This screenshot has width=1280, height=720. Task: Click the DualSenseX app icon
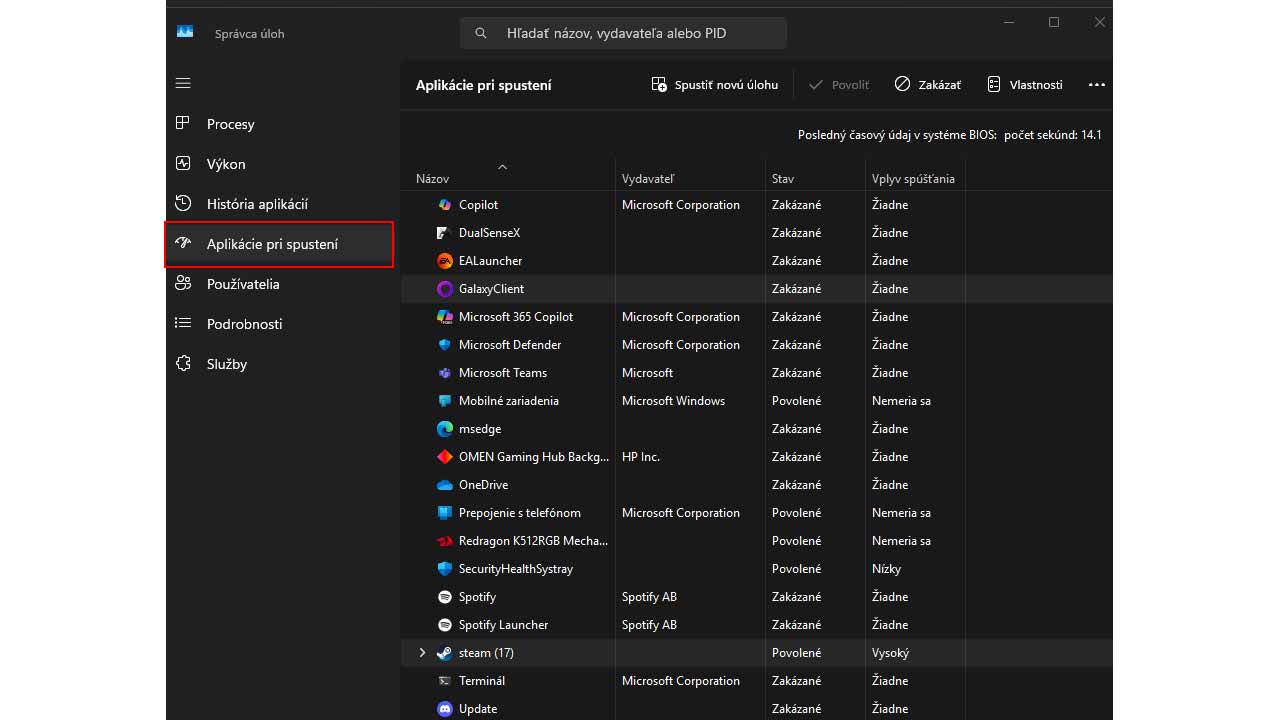coord(445,233)
